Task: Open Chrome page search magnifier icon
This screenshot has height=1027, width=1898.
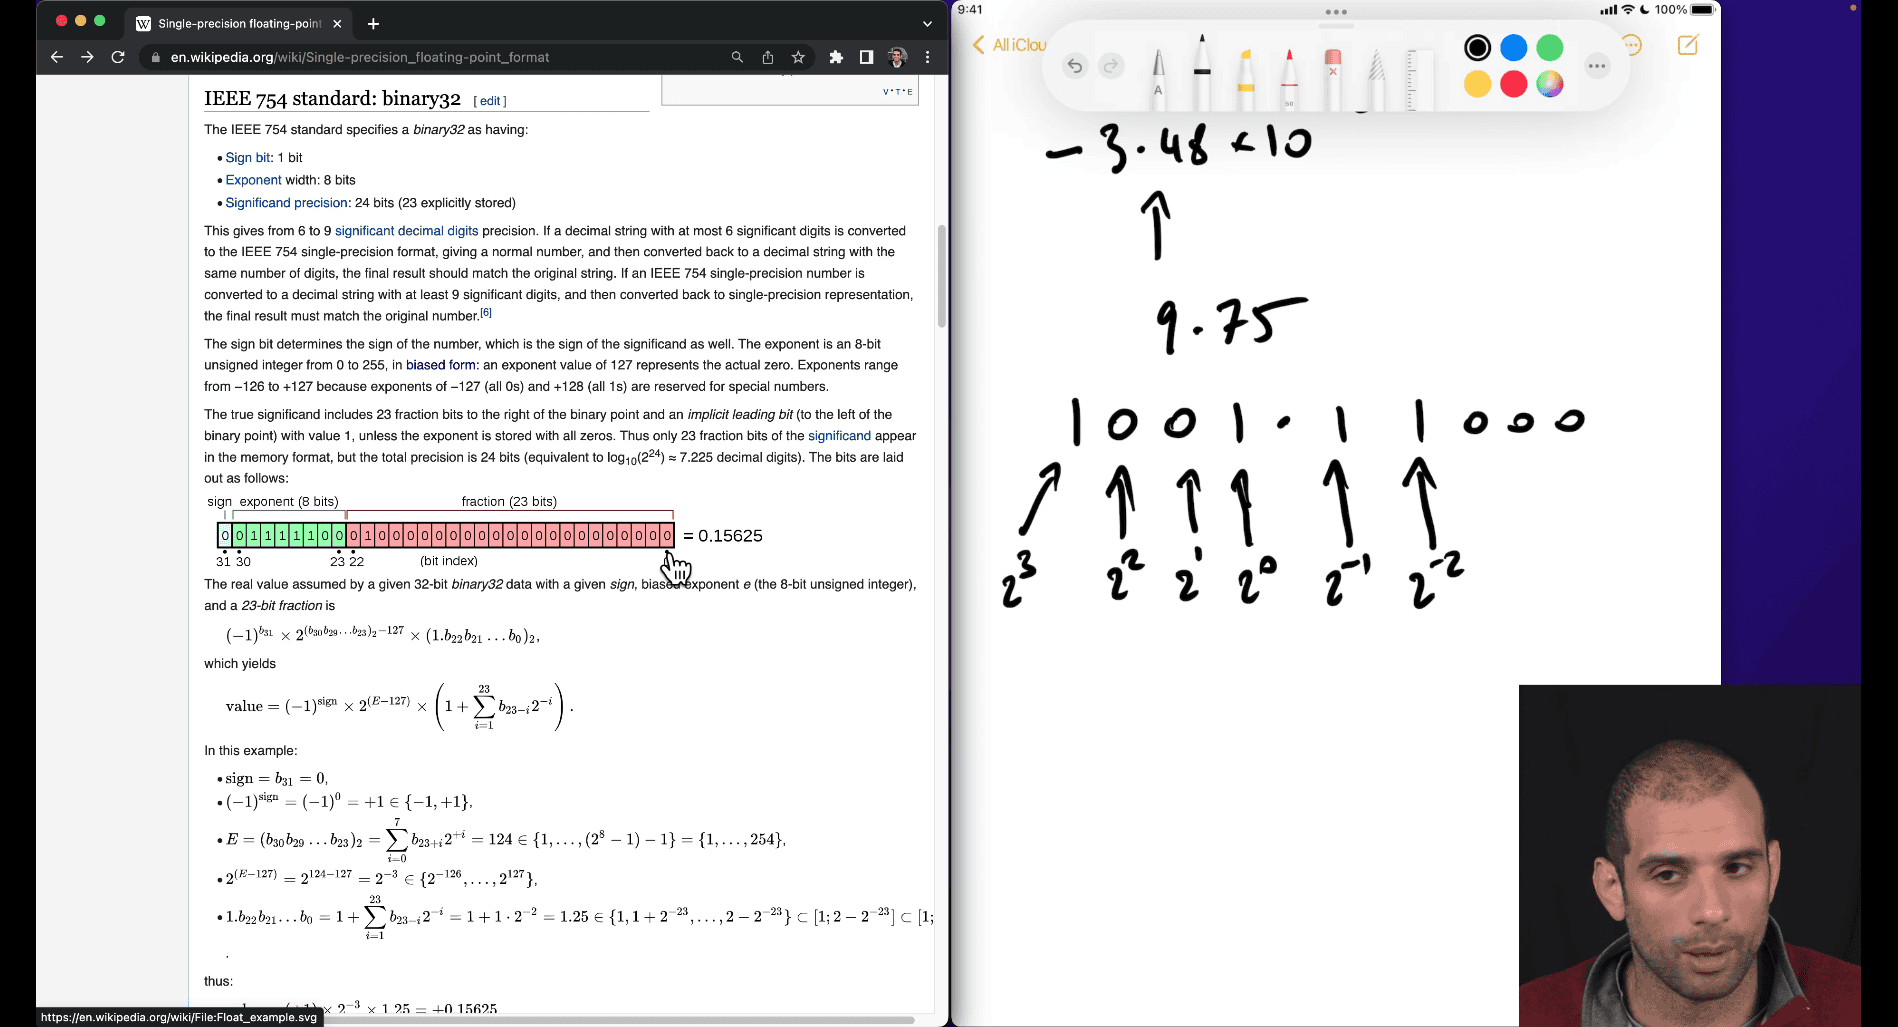Action: [737, 57]
